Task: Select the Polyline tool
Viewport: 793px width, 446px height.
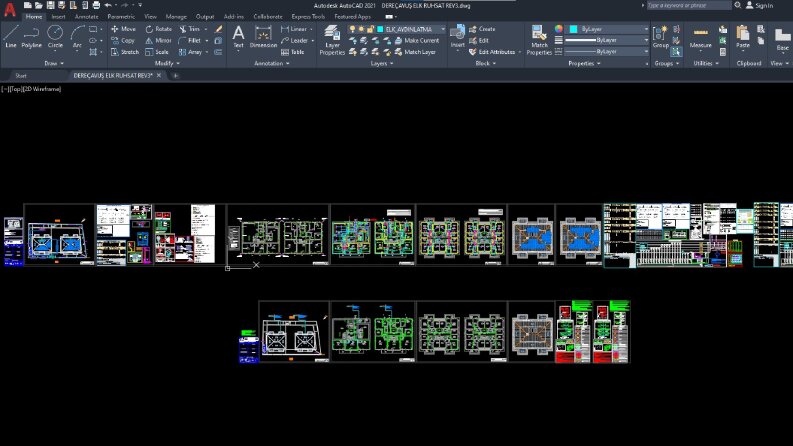Action: [x=31, y=36]
